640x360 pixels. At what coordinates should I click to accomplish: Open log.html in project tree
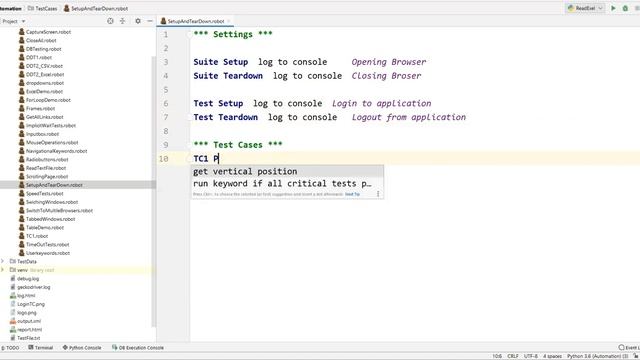point(23,296)
